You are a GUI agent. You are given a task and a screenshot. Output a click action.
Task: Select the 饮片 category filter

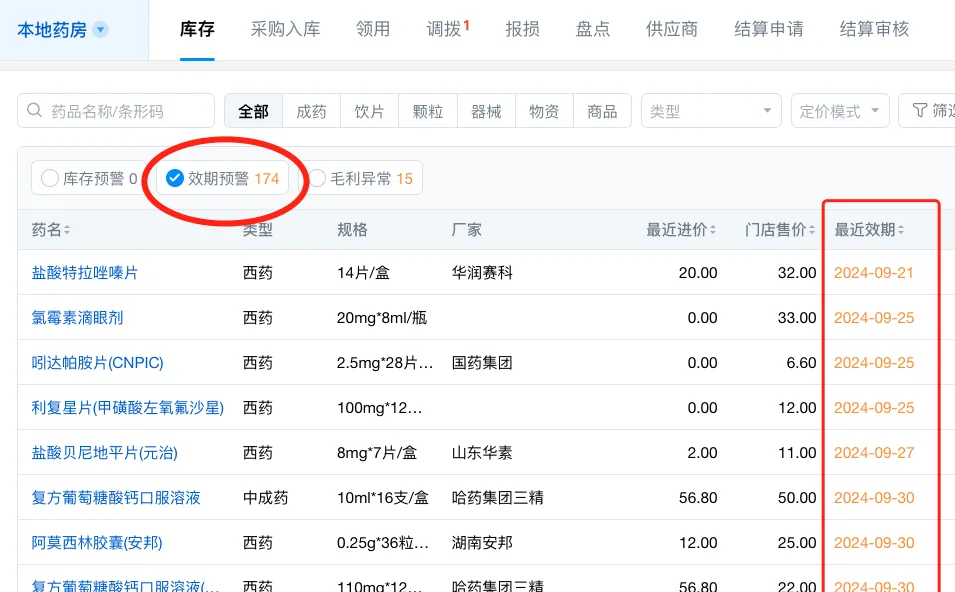369,111
